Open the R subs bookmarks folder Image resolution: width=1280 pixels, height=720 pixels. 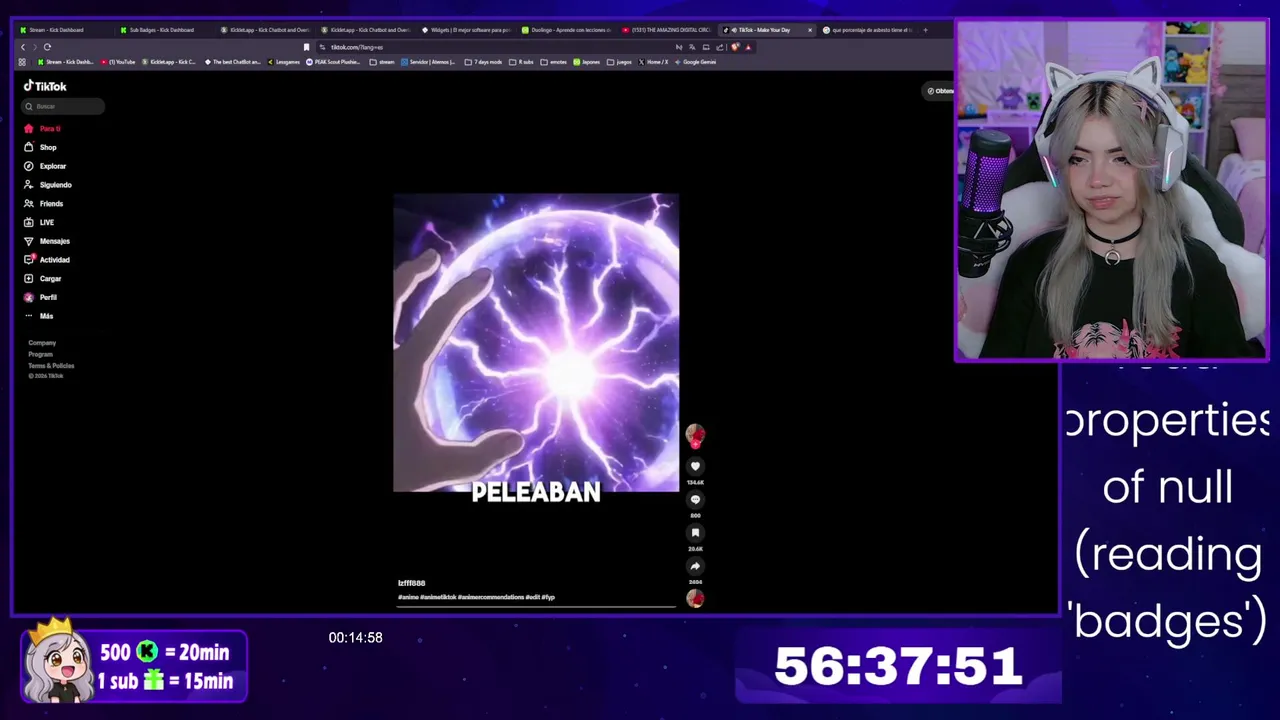point(522,62)
